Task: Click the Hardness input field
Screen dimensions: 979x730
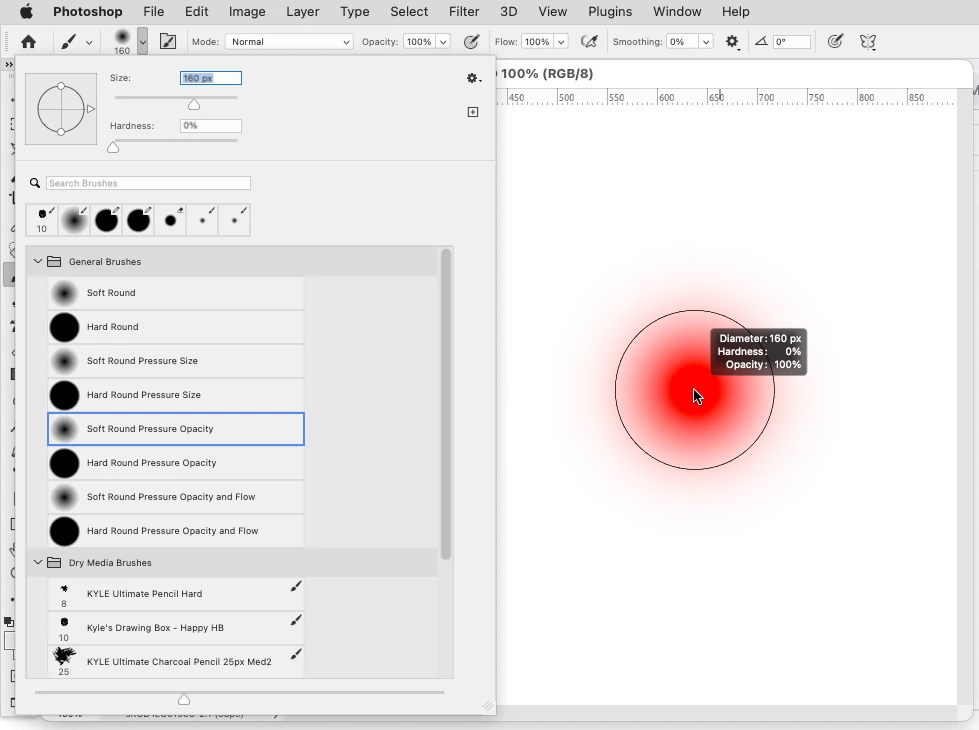Action: pos(210,126)
